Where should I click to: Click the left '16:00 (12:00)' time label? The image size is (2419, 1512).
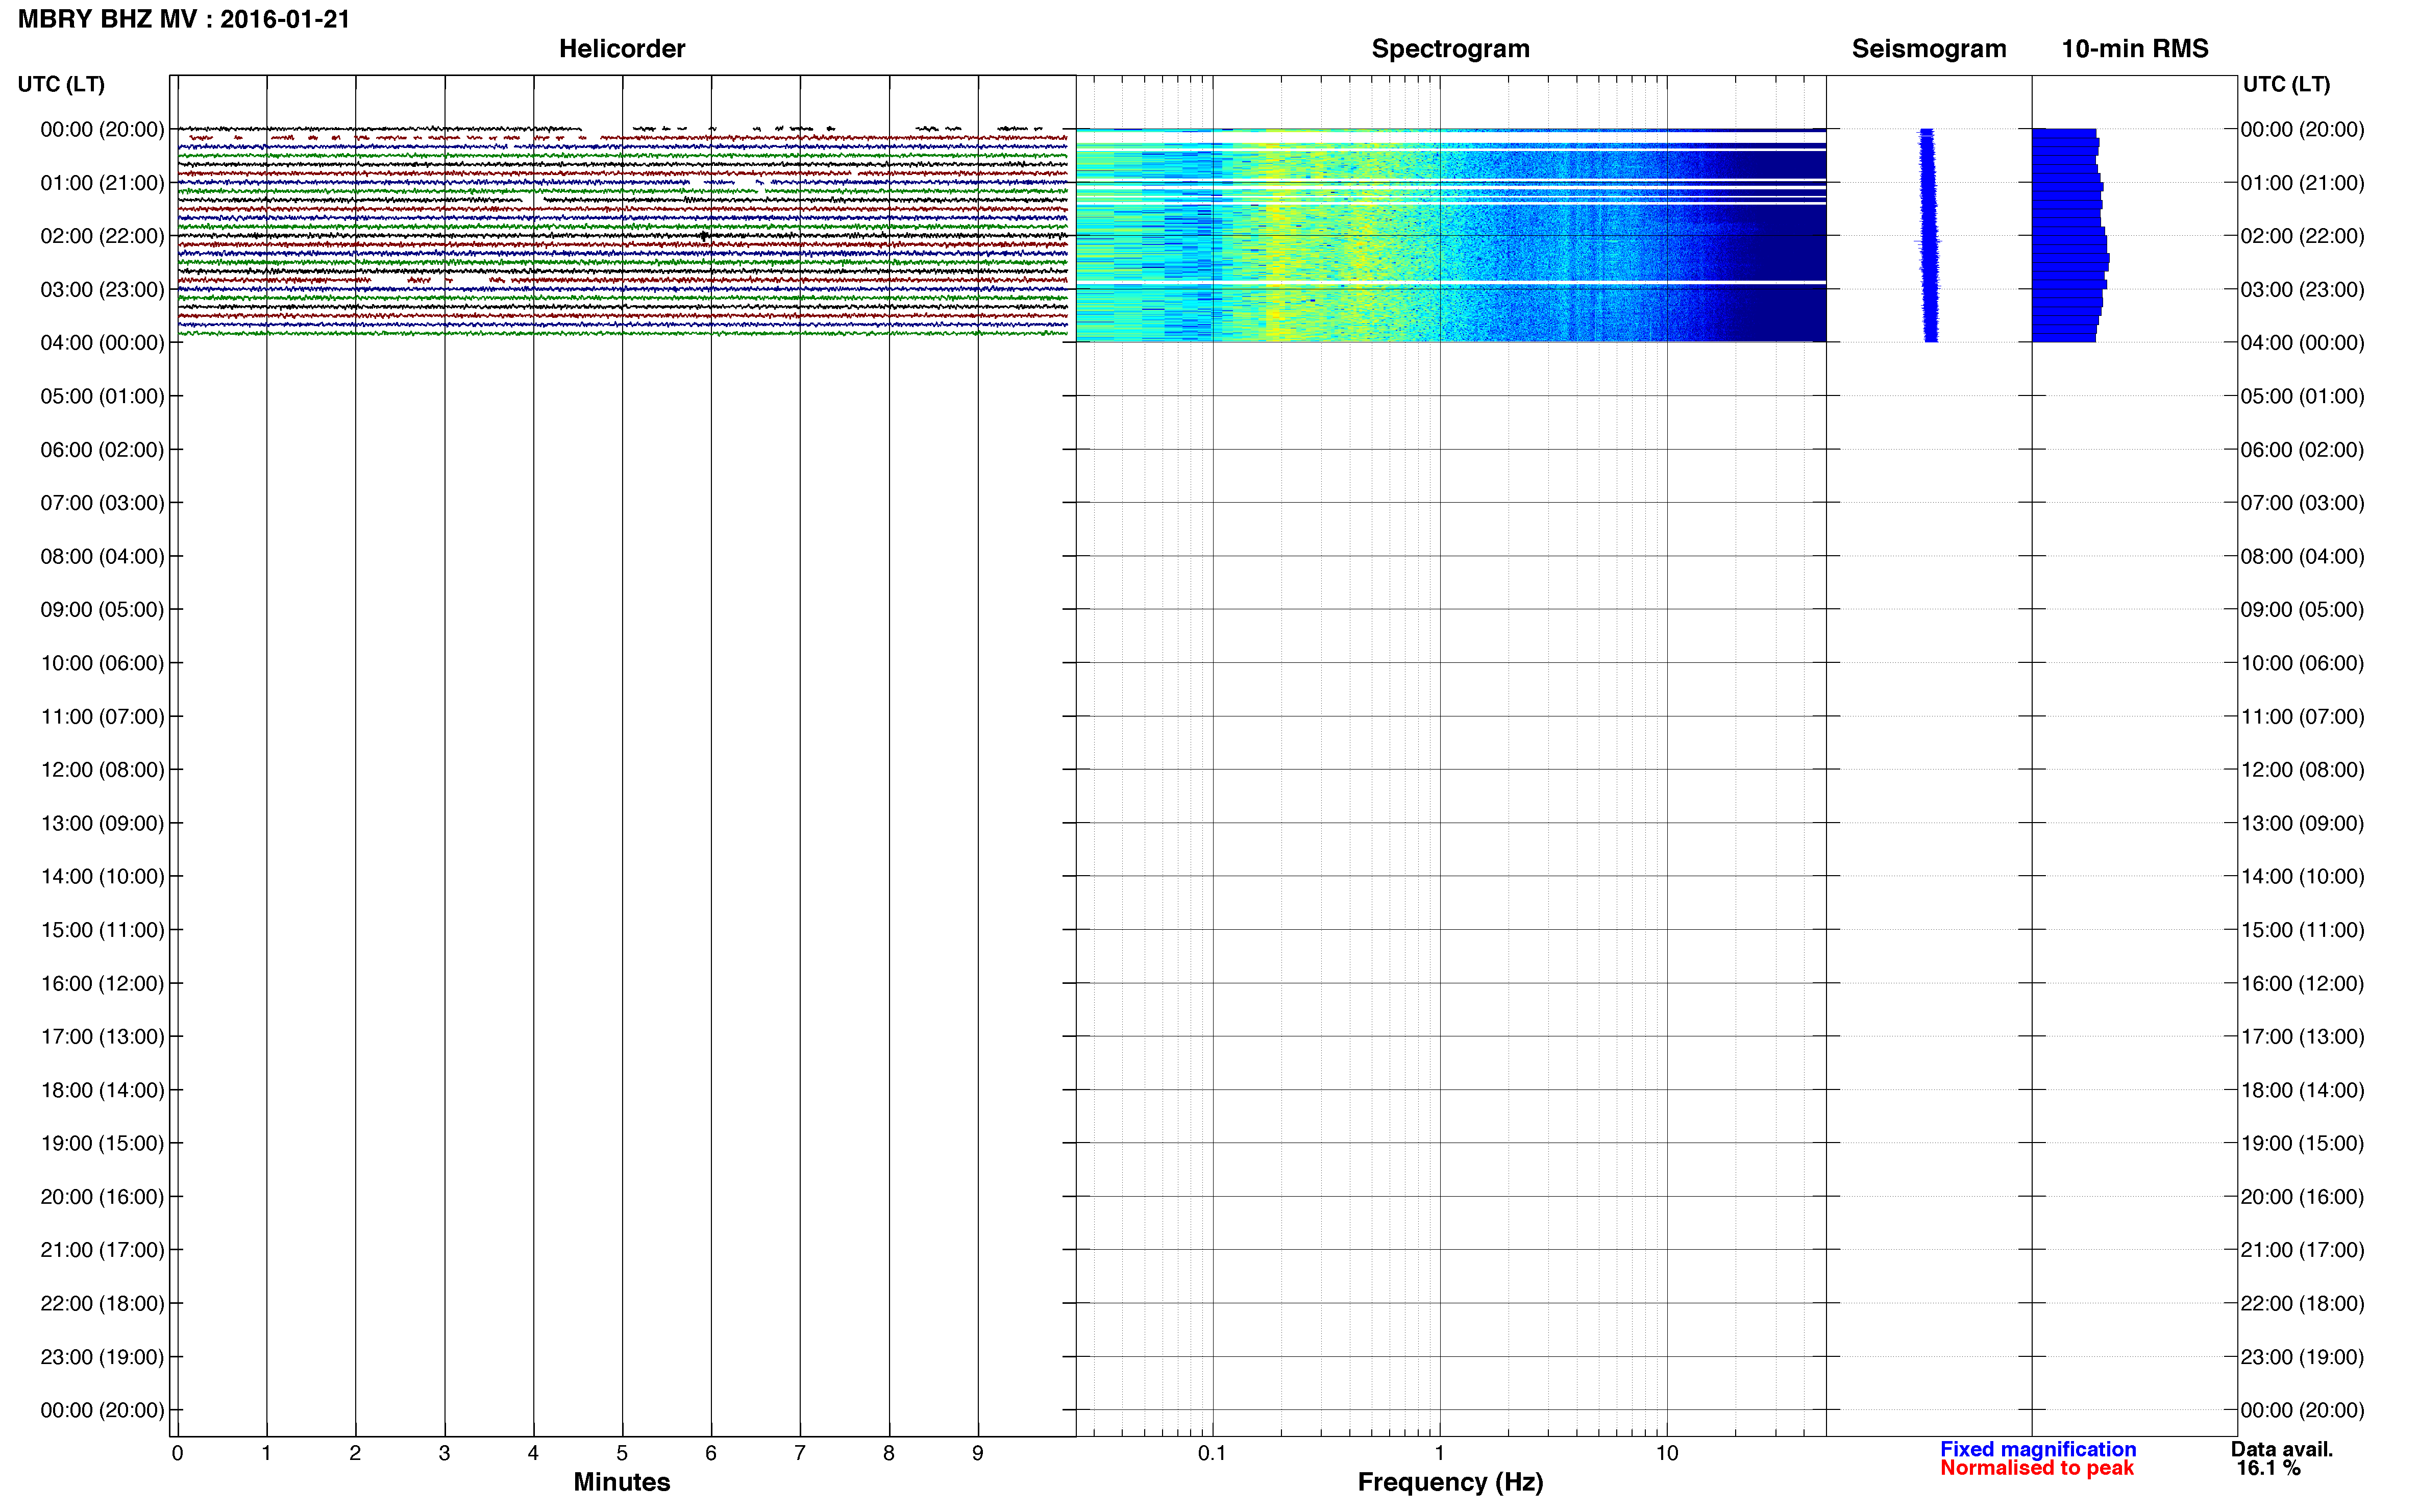(102, 984)
